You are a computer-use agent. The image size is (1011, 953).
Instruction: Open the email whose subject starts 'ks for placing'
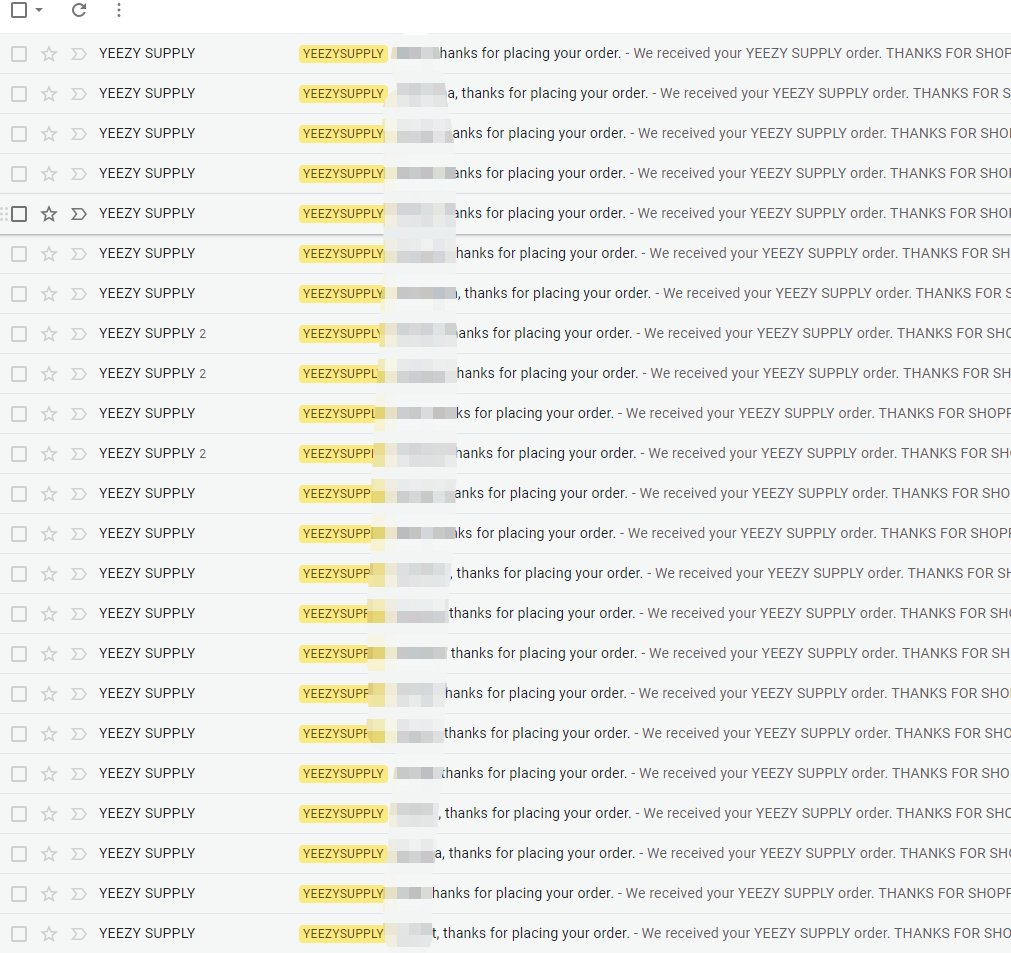(x=506, y=413)
